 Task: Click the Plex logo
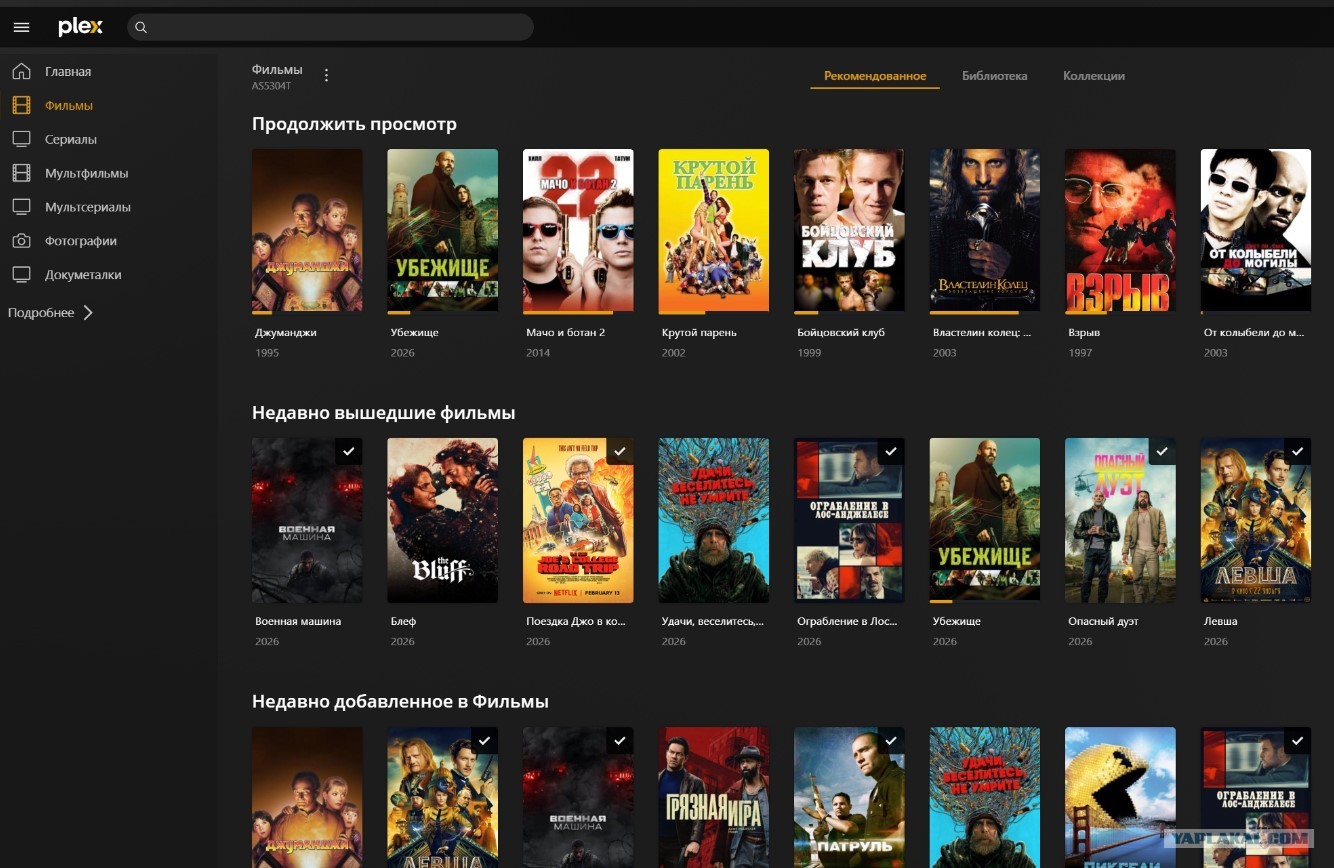point(80,27)
